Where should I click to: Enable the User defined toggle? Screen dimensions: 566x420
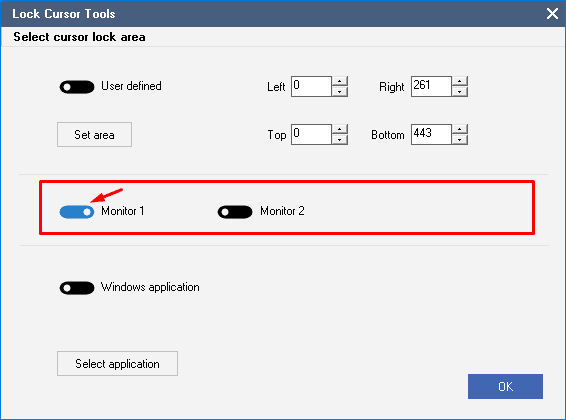(x=77, y=87)
